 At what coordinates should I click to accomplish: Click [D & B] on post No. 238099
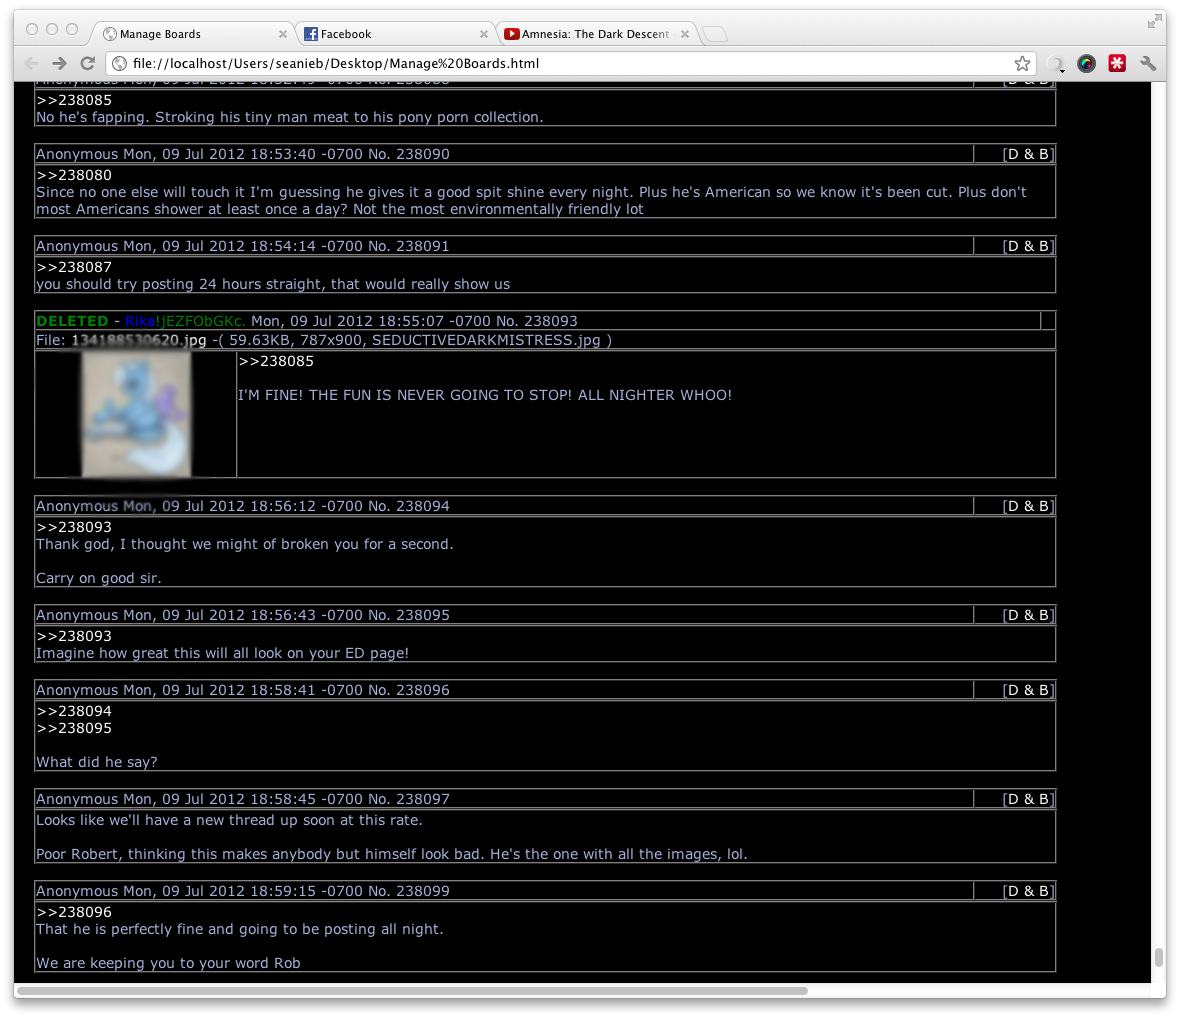click(x=1028, y=892)
